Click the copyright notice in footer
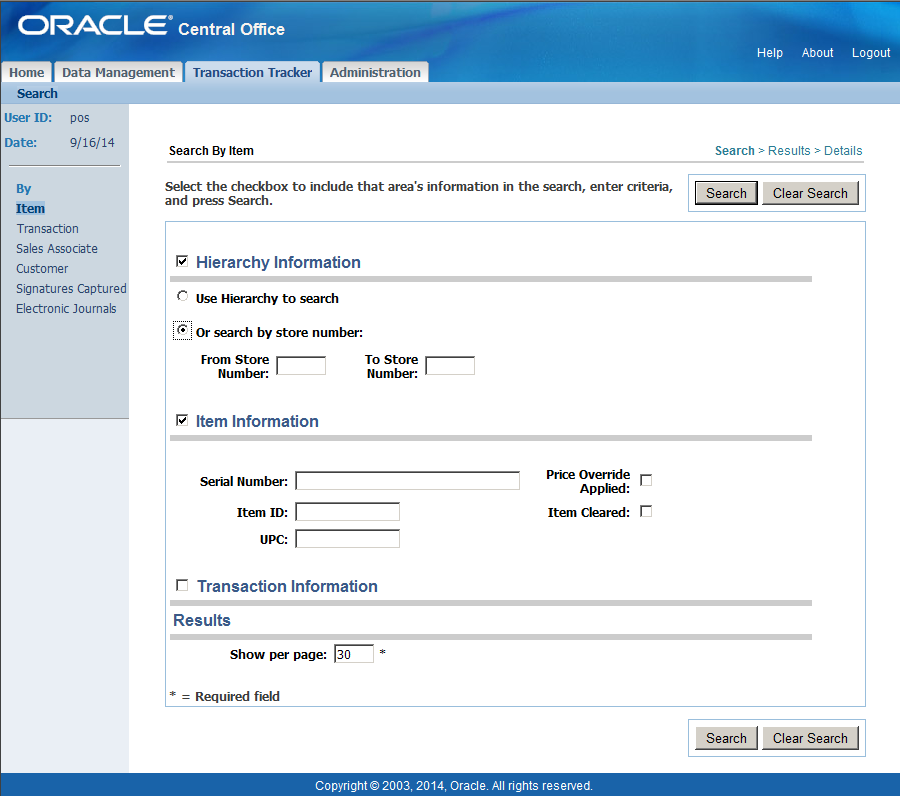900x796 pixels. (453, 786)
